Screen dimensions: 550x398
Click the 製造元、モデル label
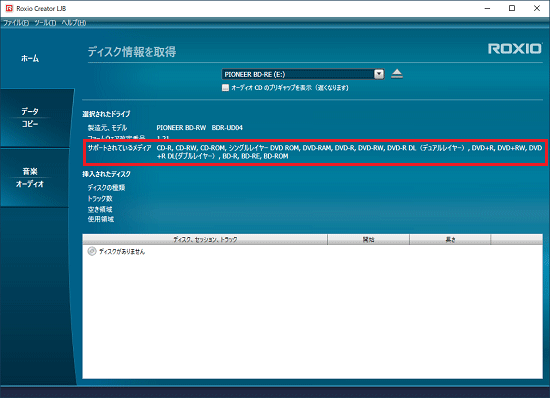[107, 128]
